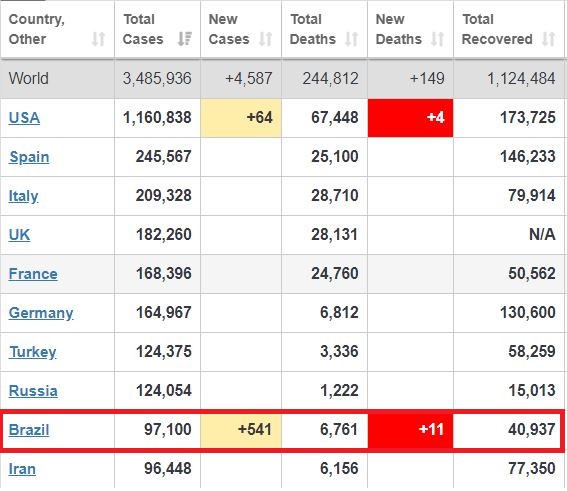Select Brazil total cases 97,100
The height and width of the screenshot is (491, 567).
[168, 430]
